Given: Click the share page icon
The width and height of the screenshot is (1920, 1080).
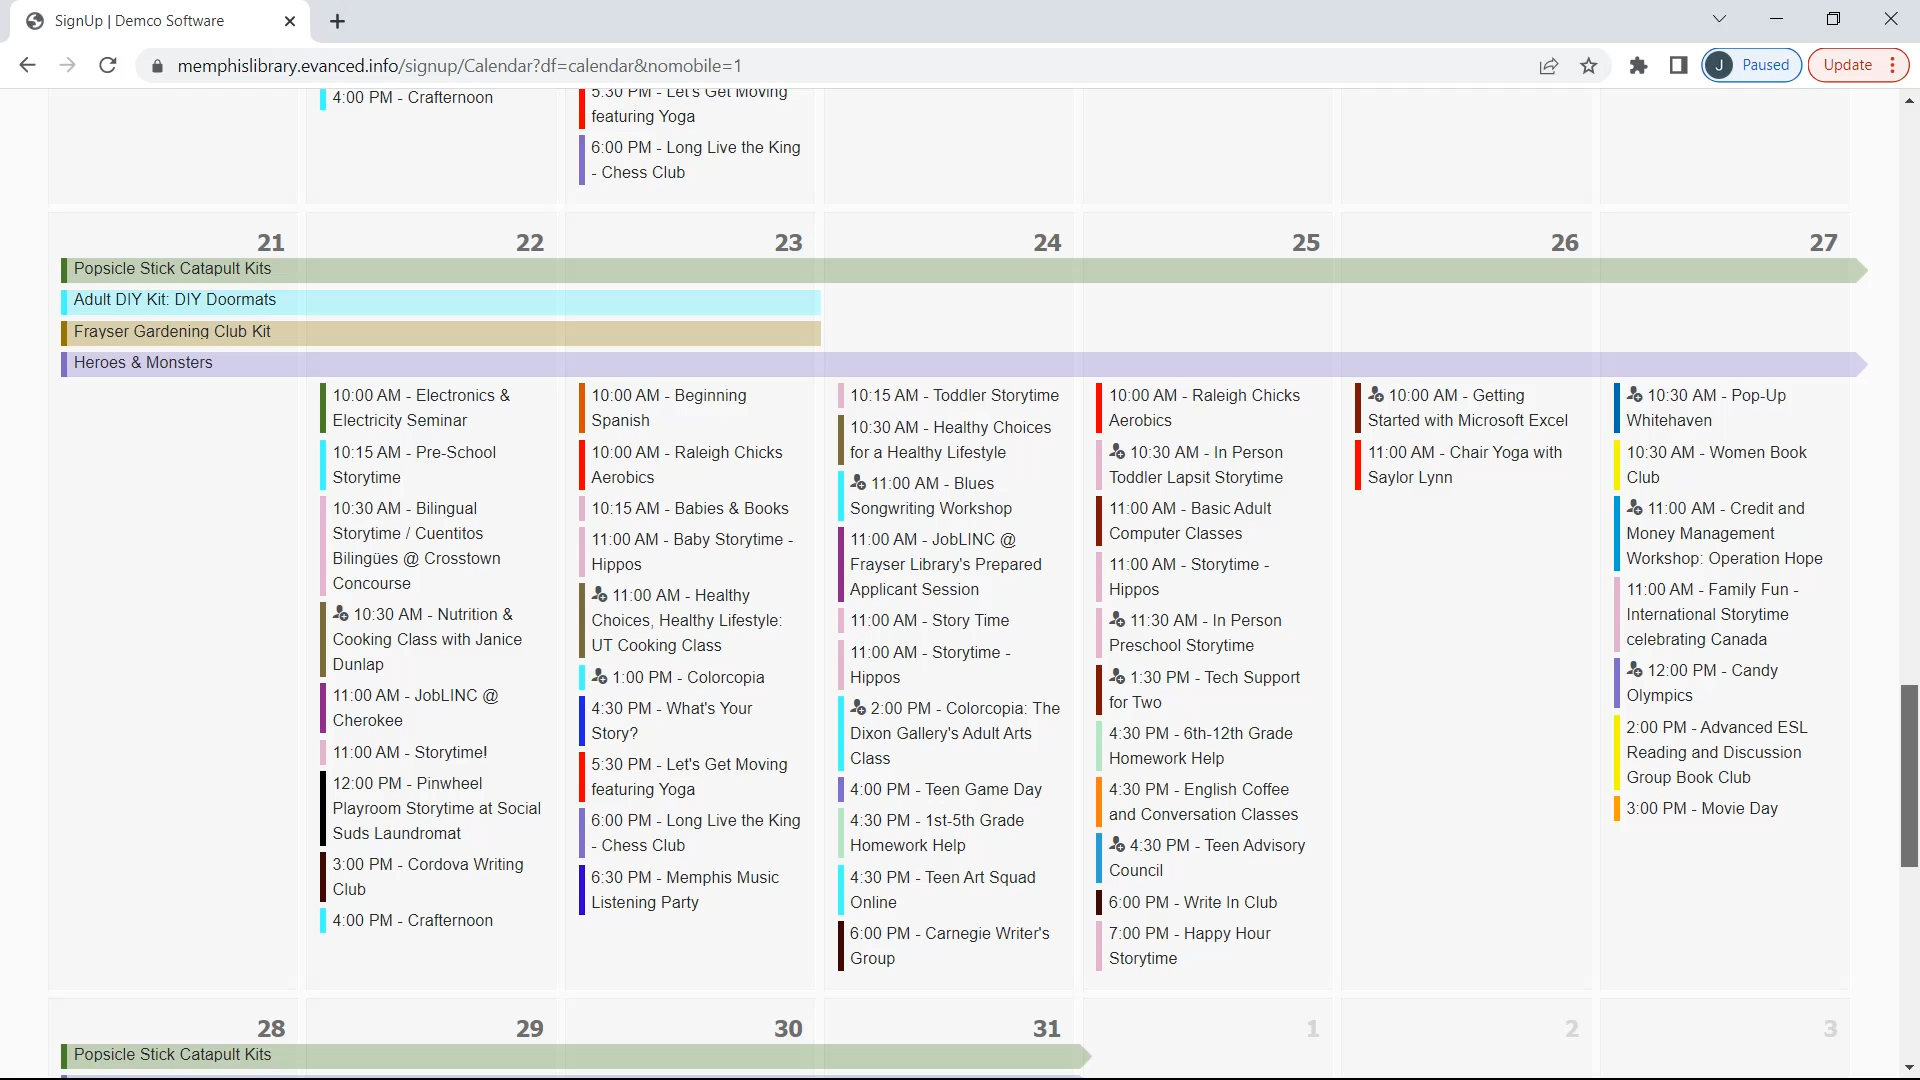Looking at the screenshot, I should pyautogui.click(x=1549, y=66).
